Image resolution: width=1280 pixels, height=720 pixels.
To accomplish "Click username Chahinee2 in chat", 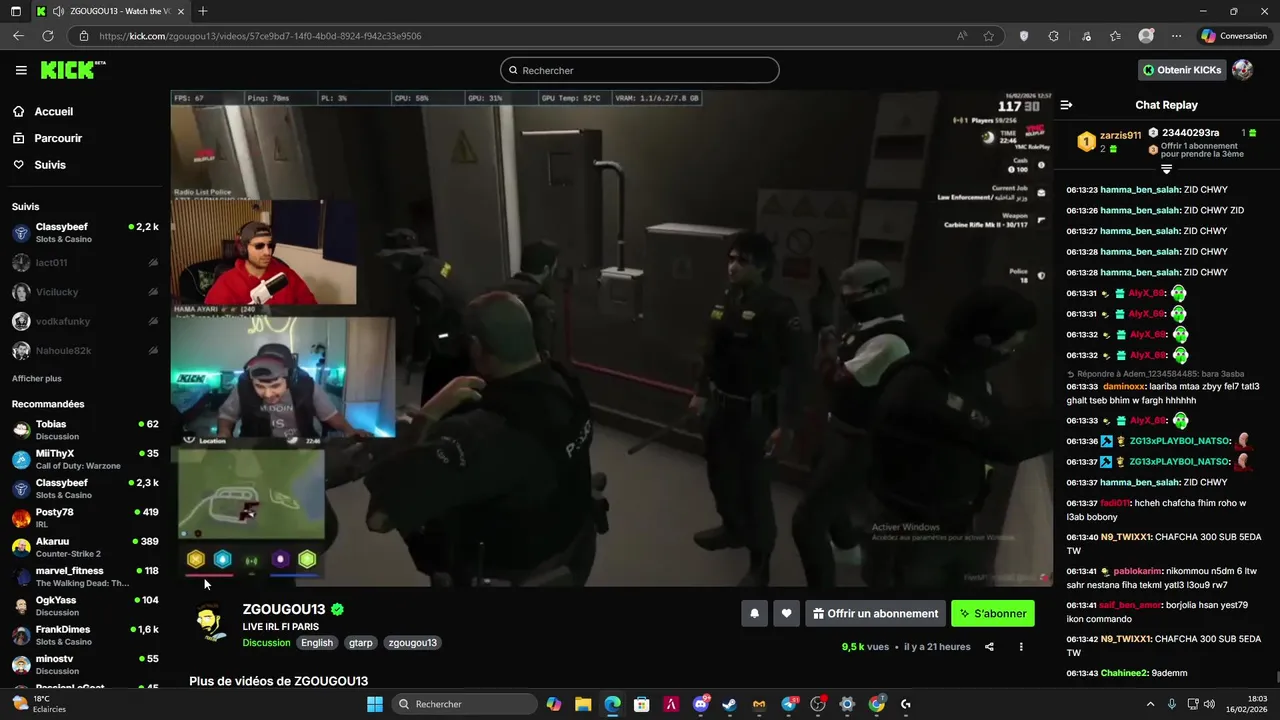I will tap(1124, 673).
